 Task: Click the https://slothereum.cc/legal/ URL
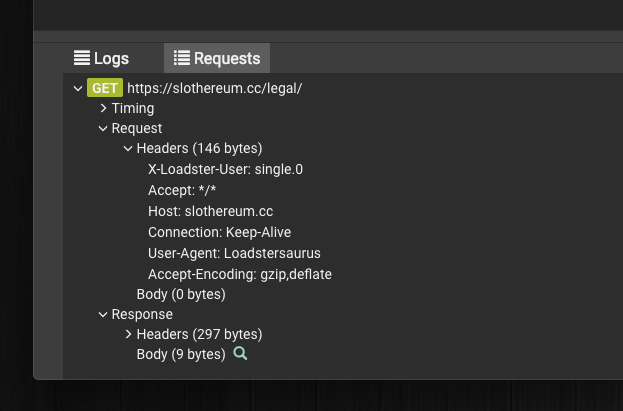click(215, 88)
